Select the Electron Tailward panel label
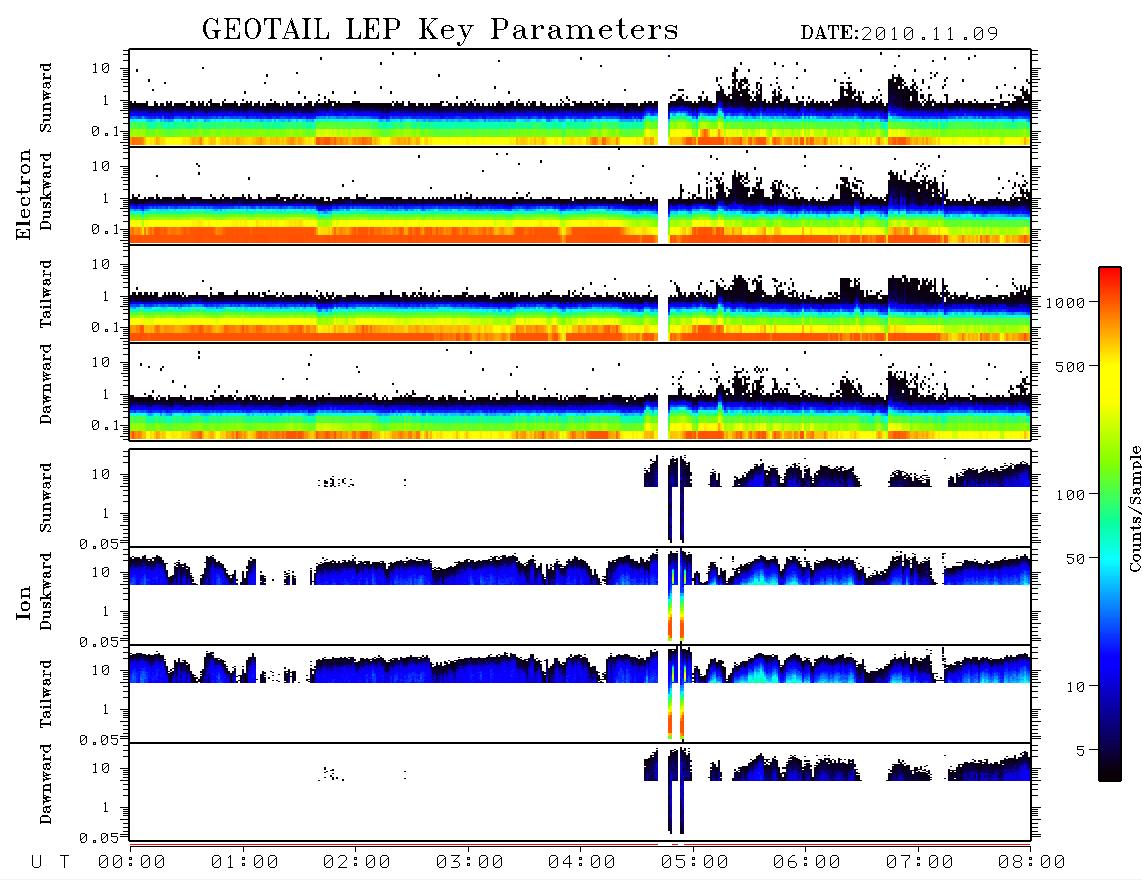Image resolution: width=1142 pixels, height=880 pixels. pos(46,293)
